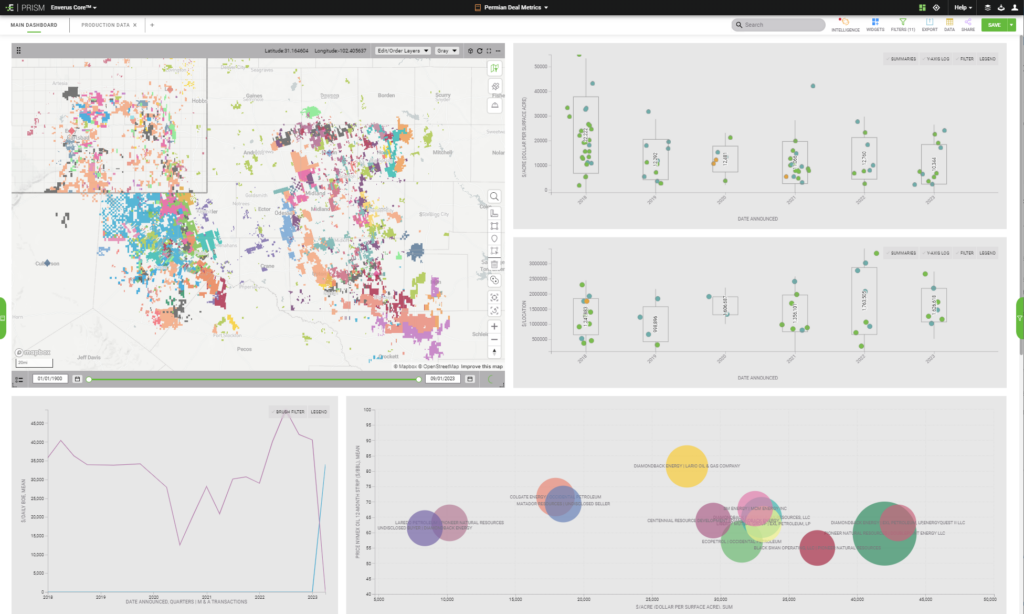1024x614 pixels.
Task: Refresh the map widget
Action: 480,50
